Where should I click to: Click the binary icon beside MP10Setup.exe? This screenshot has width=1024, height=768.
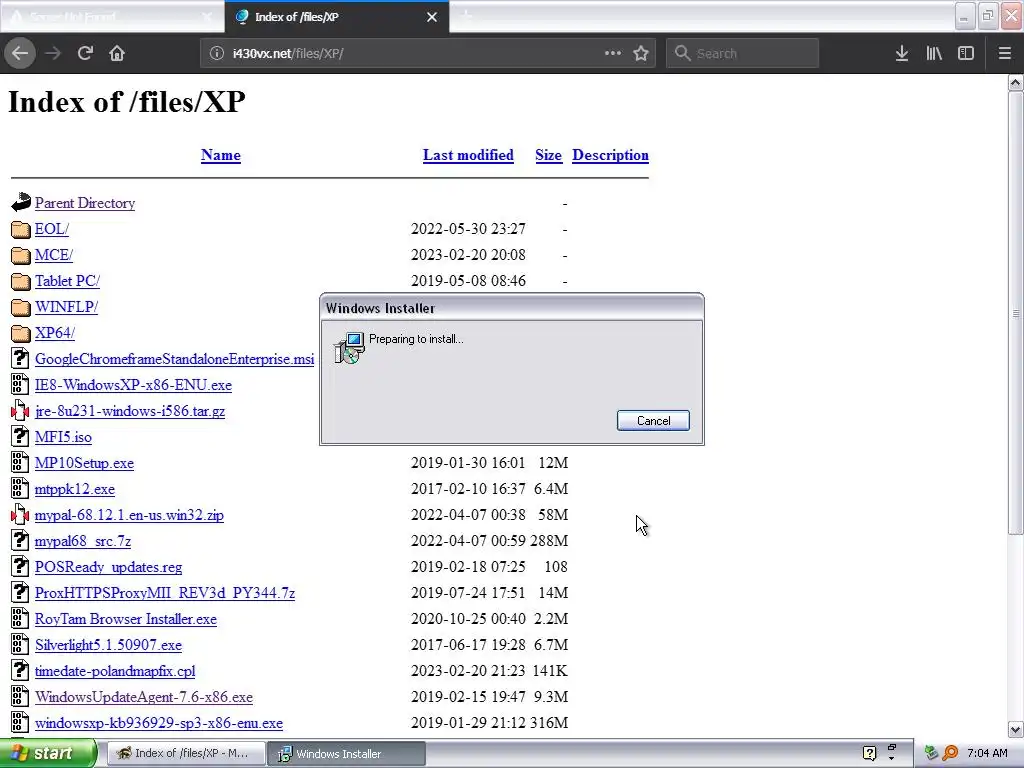(20, 462)
